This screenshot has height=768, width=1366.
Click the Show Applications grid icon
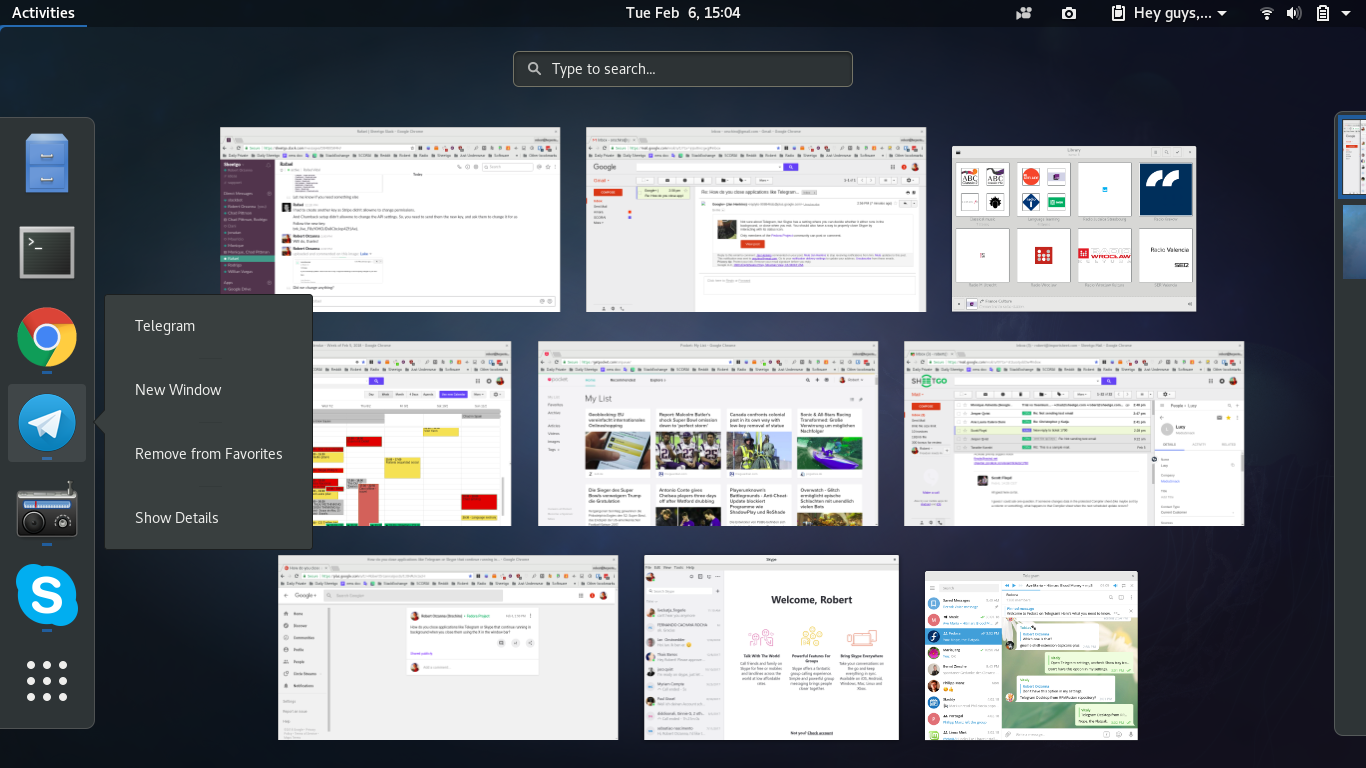point(46,681)
